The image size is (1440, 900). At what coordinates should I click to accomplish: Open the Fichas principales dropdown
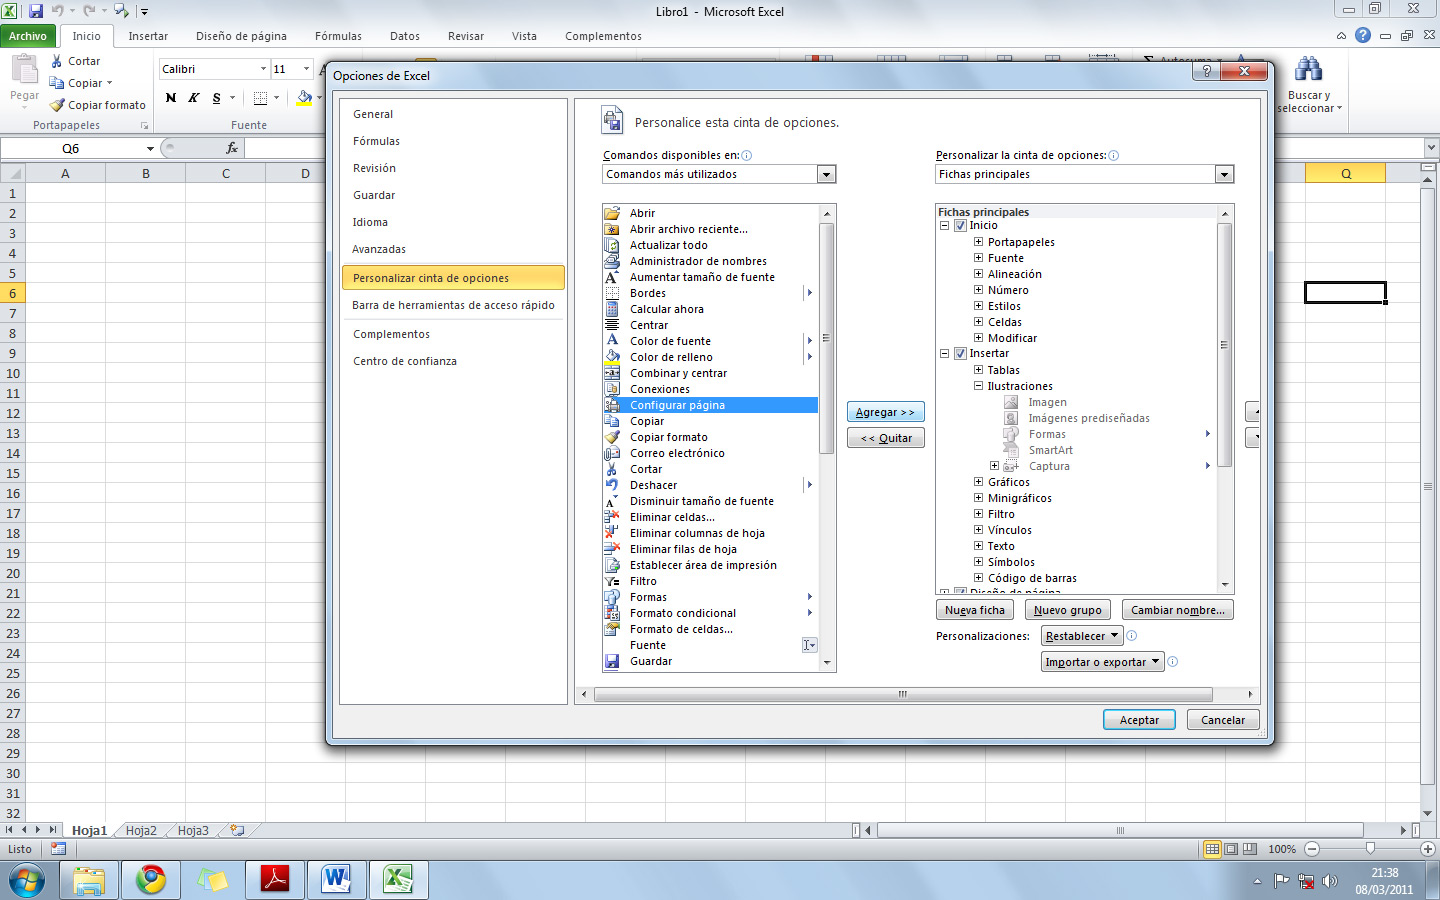[1223, 173]
